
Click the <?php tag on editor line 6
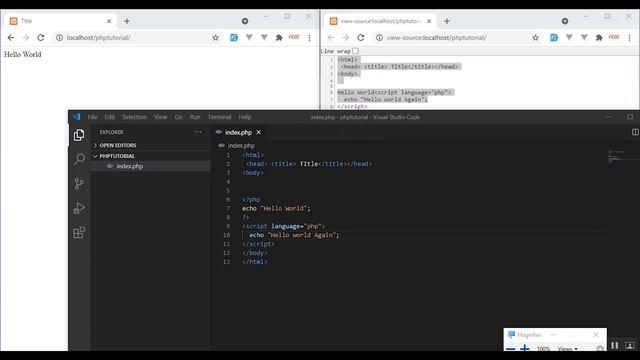pos(251,200)
